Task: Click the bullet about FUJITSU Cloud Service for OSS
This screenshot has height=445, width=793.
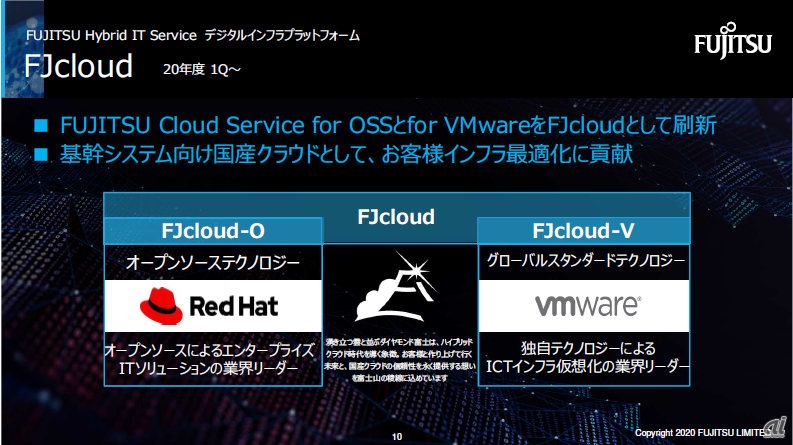Action: pyautogui.click(x=388, y=125)
